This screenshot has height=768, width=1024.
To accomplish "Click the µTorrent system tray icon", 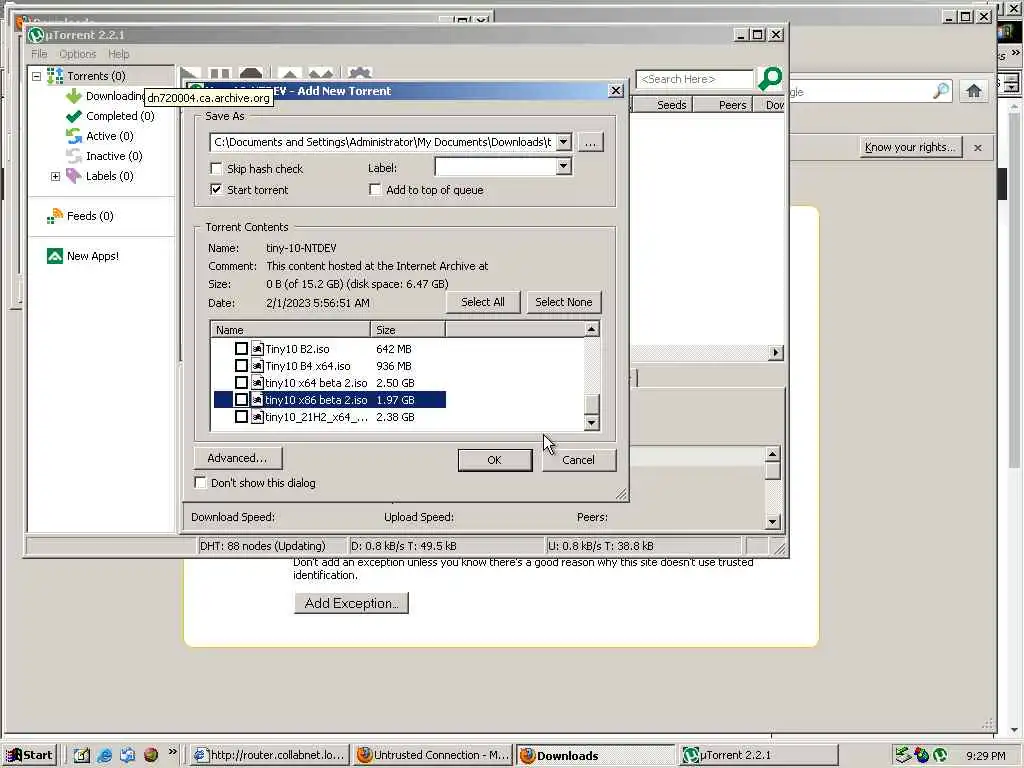I will pyautogui.click(x=940, y=755).
